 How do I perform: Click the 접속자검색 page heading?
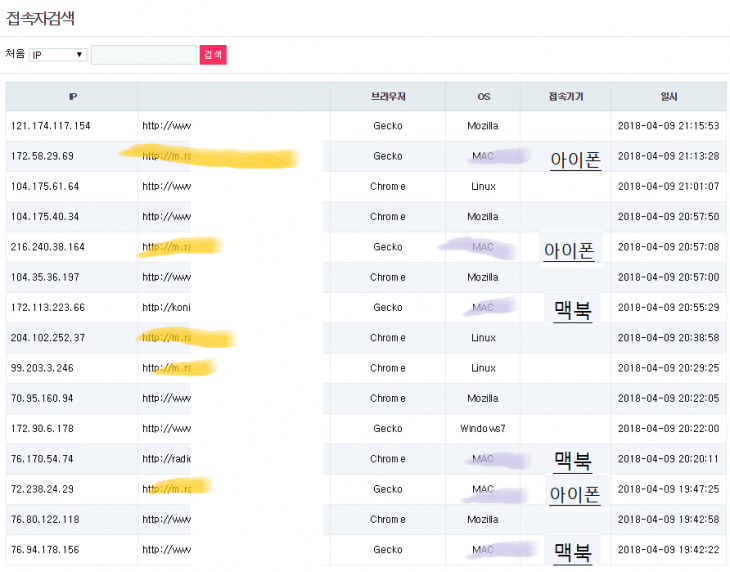(x=40, y=18)
